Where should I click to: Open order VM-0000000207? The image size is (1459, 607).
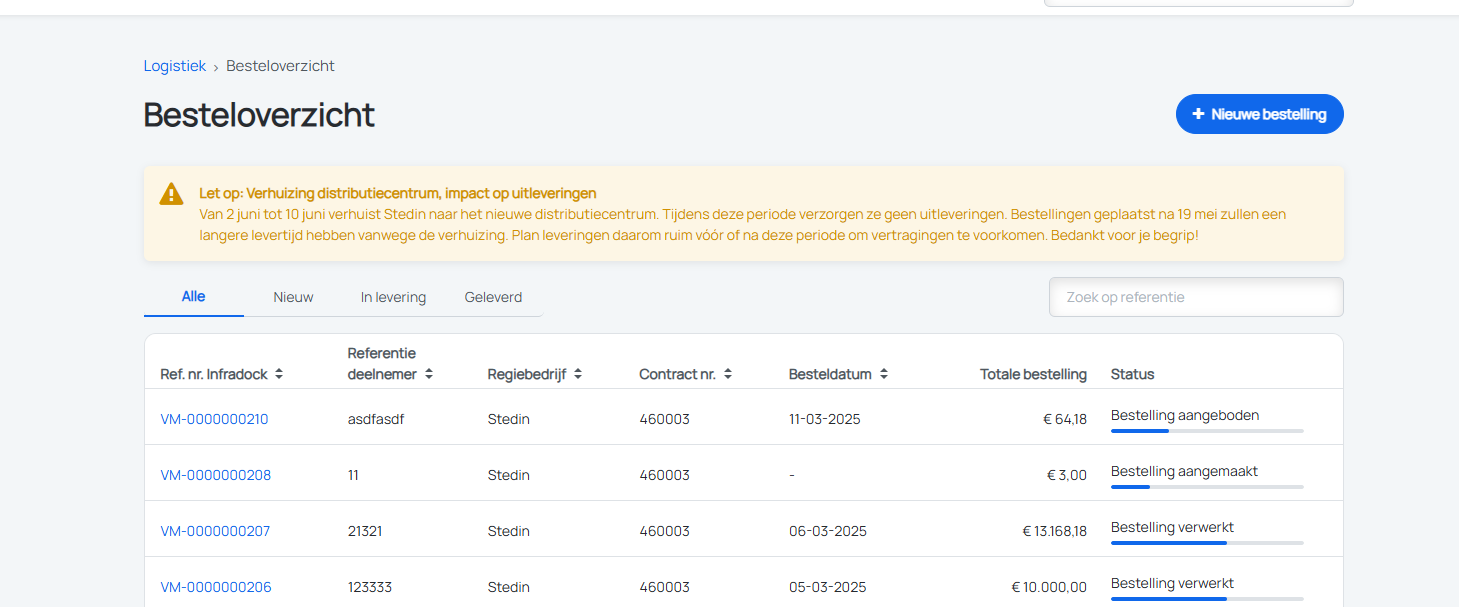pyautogui.click(x=215, y=531)
